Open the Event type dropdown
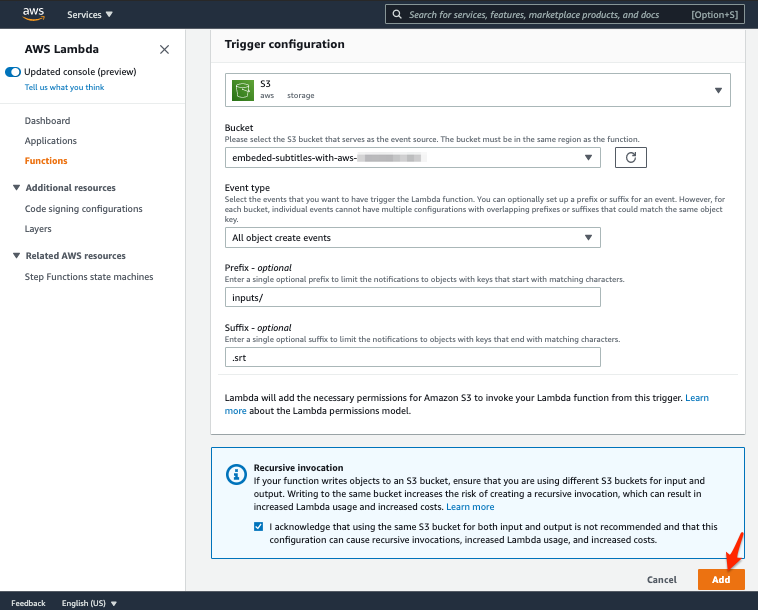Screen dimensions: 758x610 coord(412,238)
